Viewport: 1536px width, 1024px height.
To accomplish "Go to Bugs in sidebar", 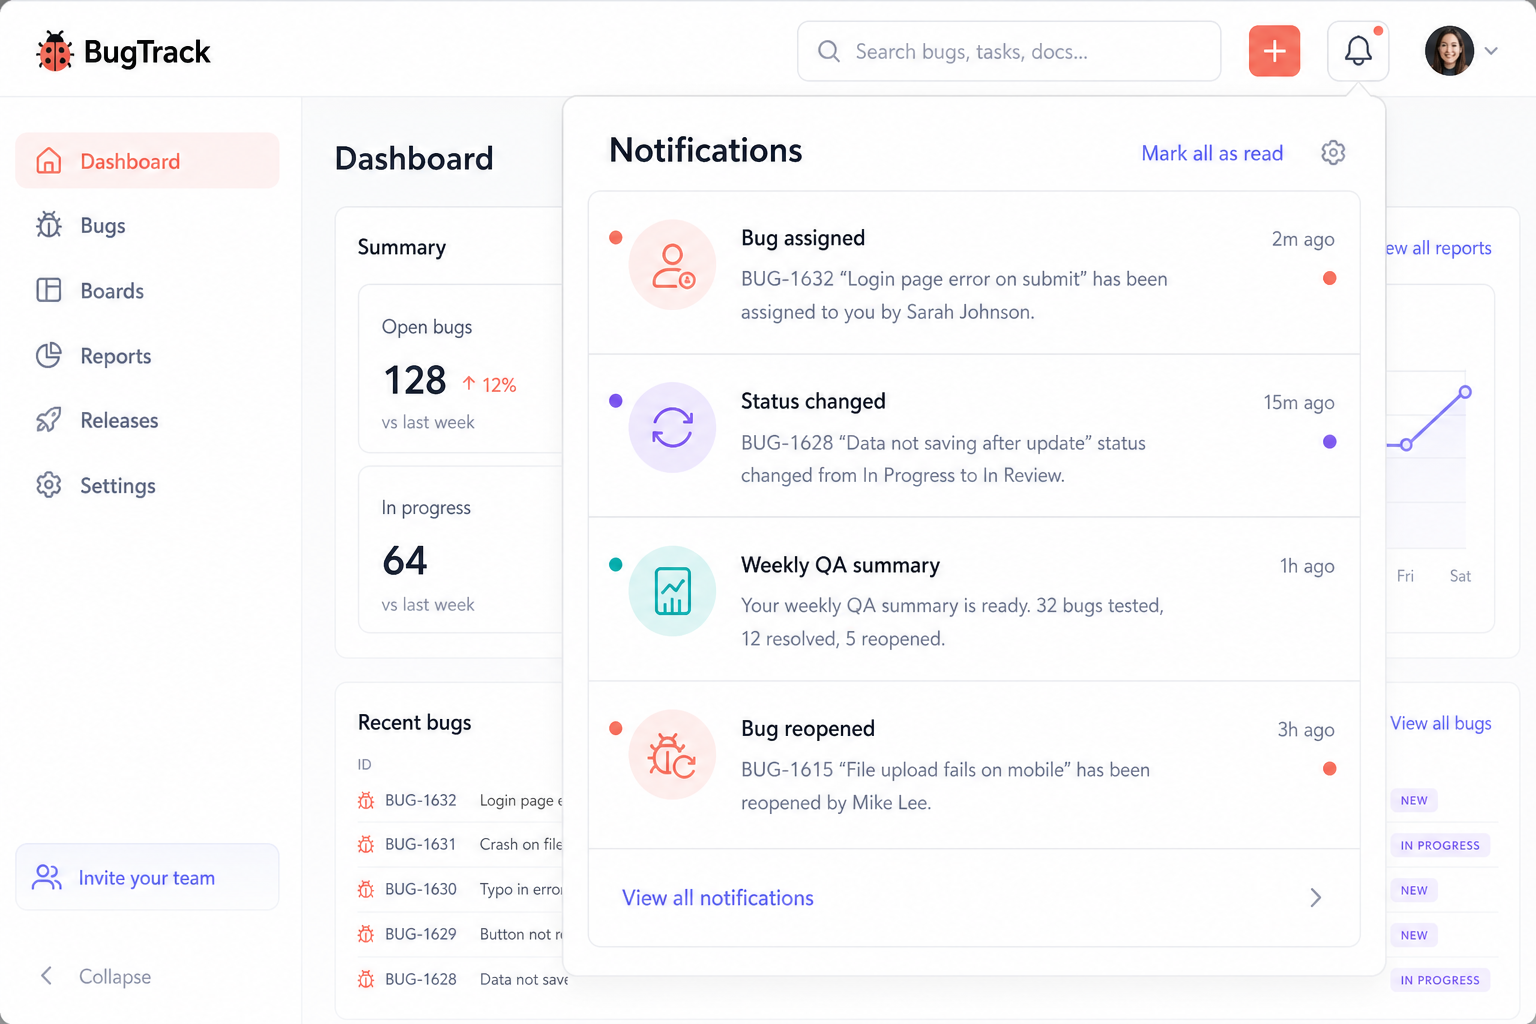I will tap(147, 225).
